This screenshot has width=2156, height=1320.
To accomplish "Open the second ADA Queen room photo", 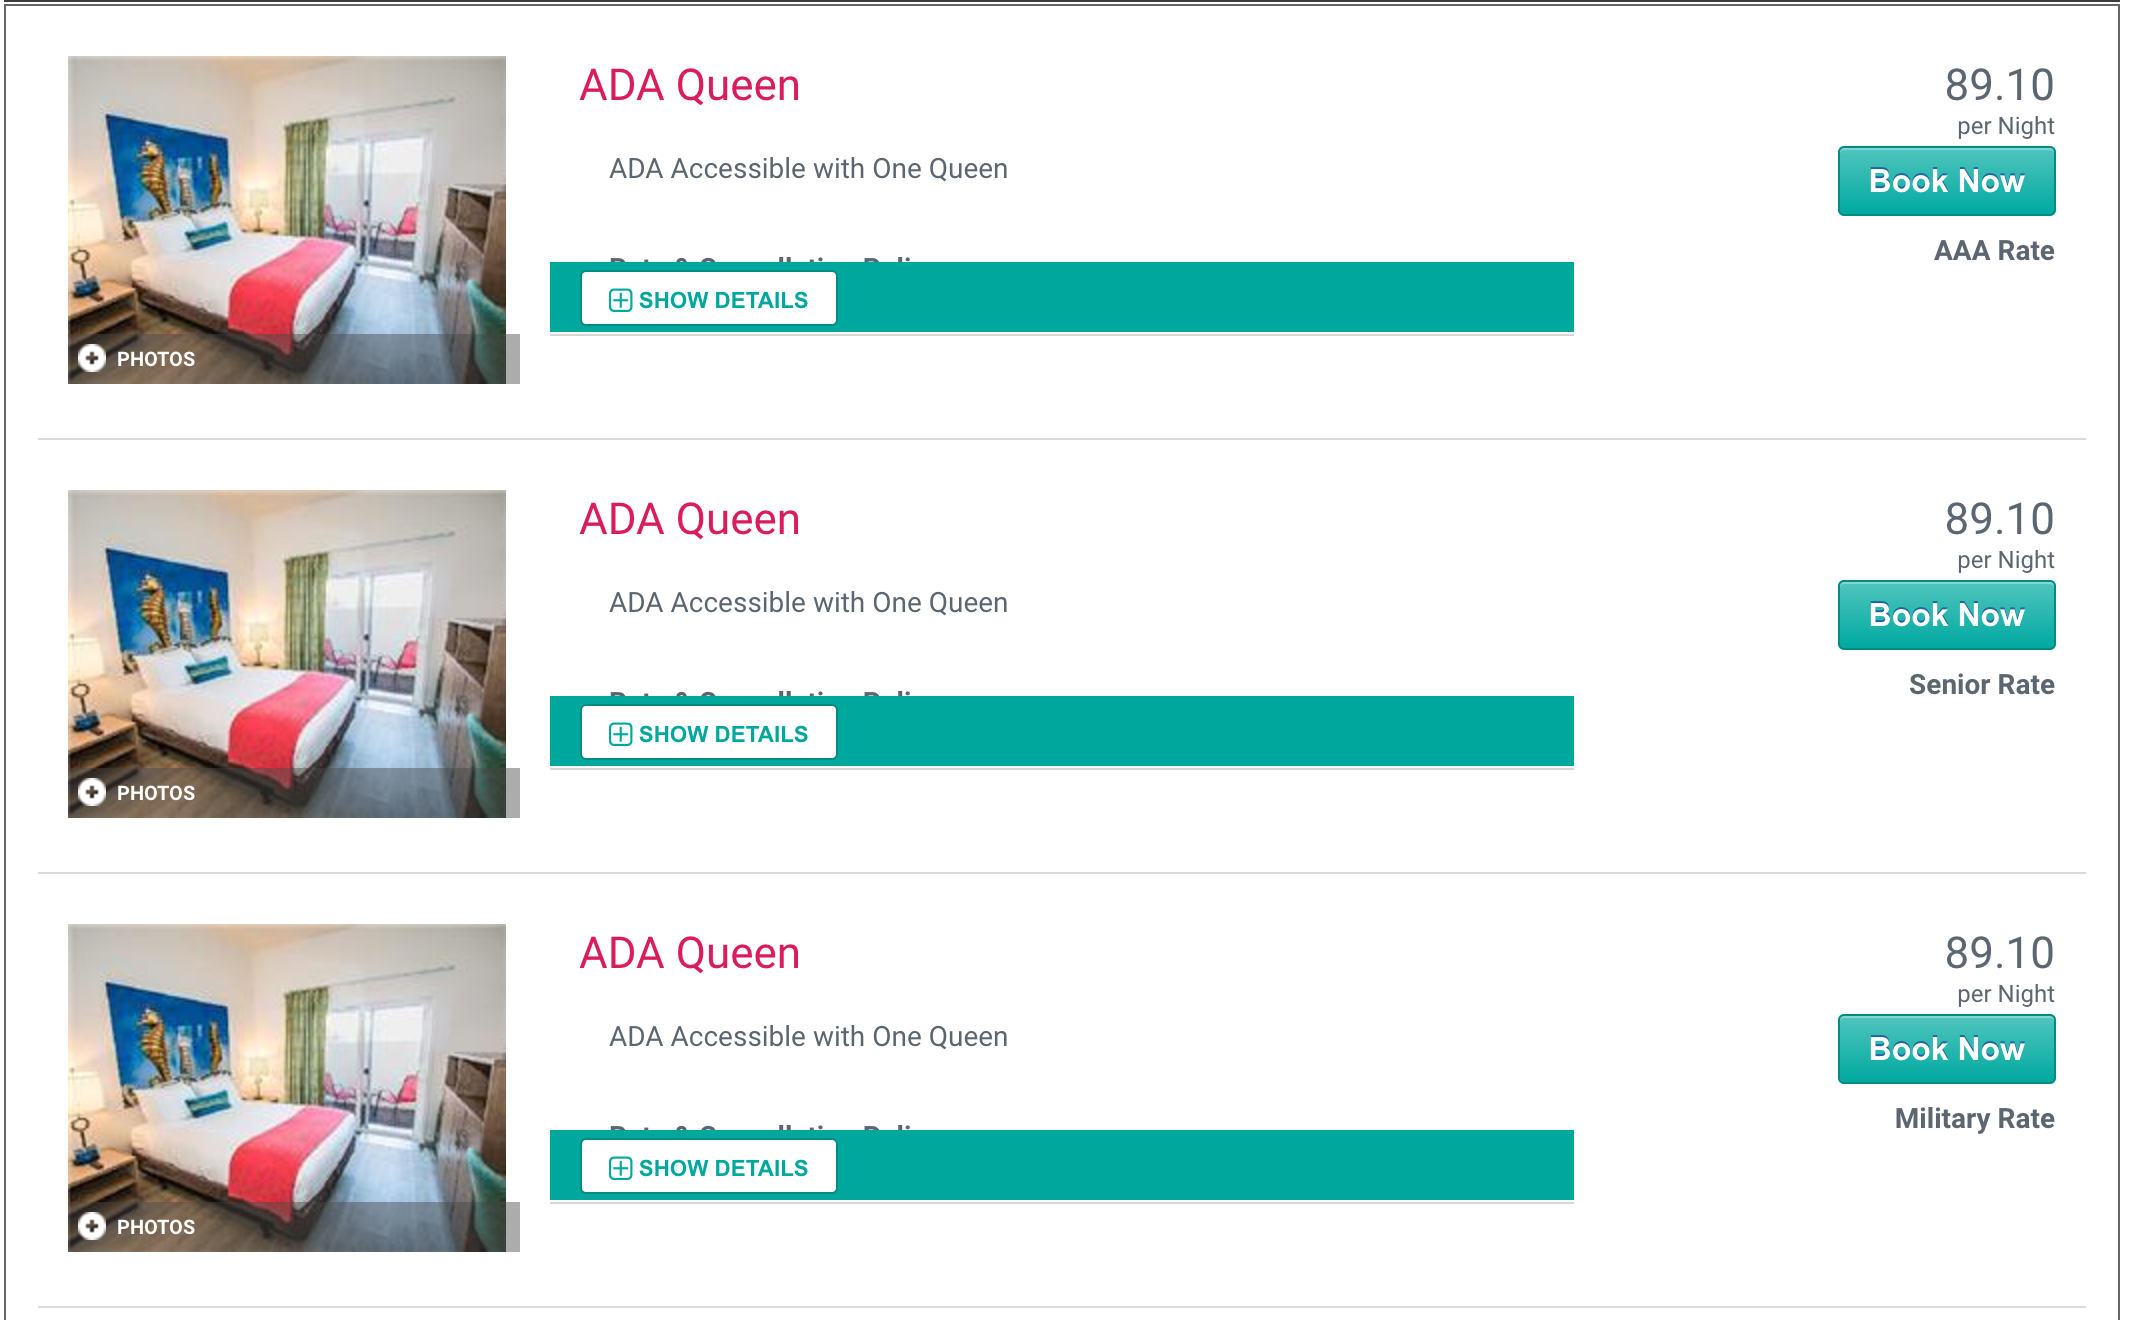I will click(x=287, y=654).
